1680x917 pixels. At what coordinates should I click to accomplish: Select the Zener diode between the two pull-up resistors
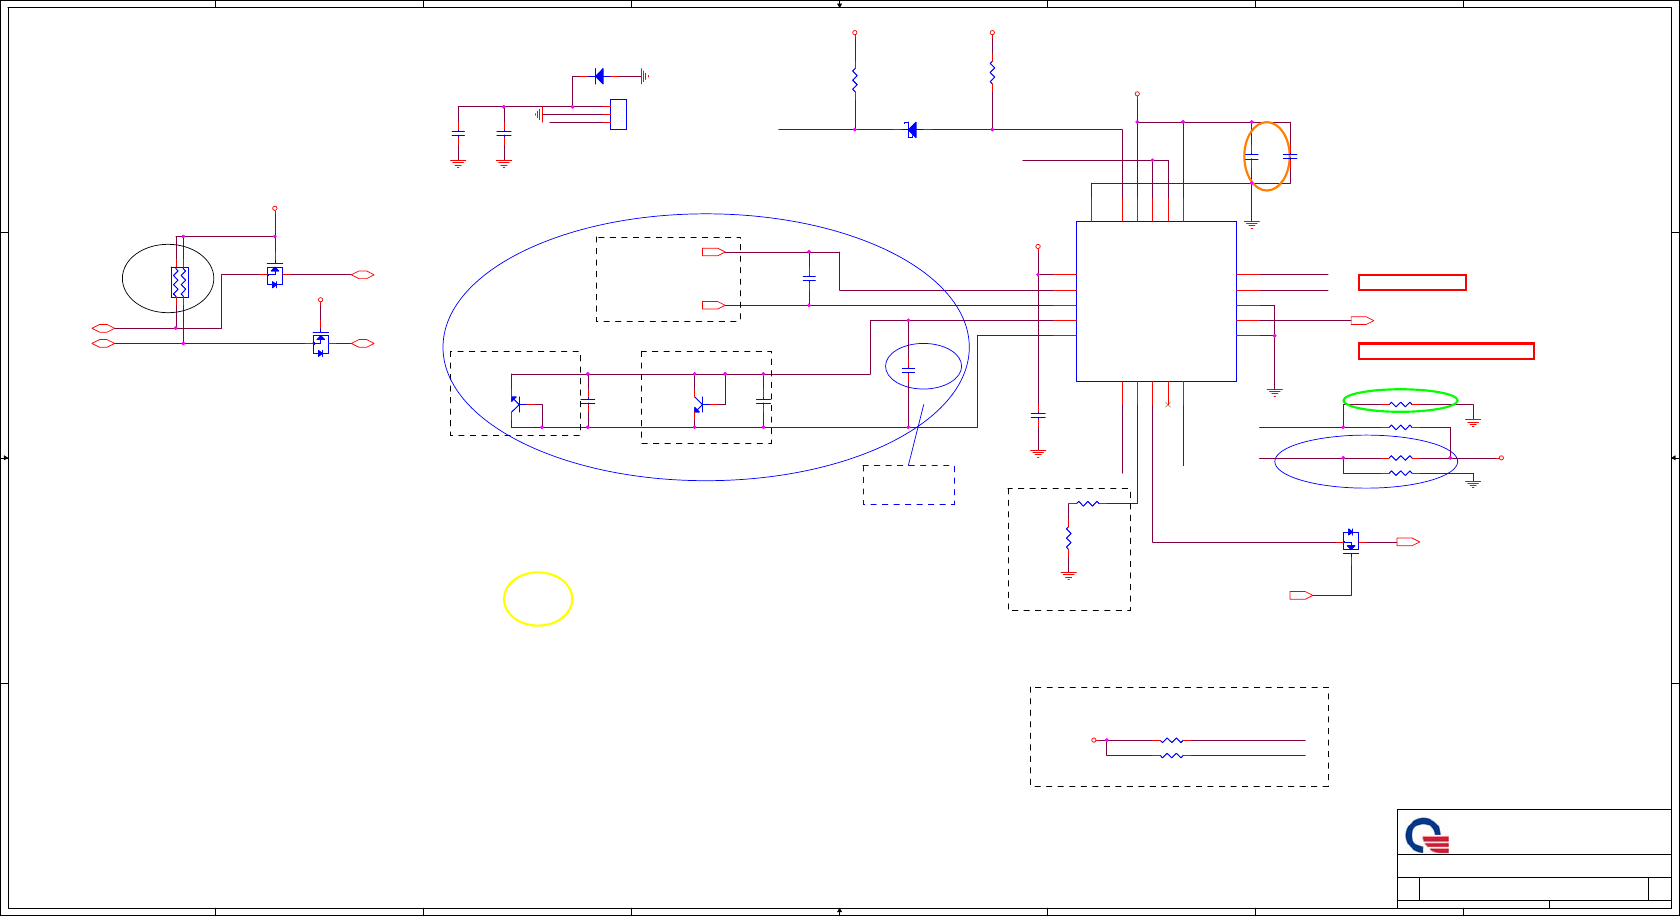pyautogui.click(x=911, y=130)
